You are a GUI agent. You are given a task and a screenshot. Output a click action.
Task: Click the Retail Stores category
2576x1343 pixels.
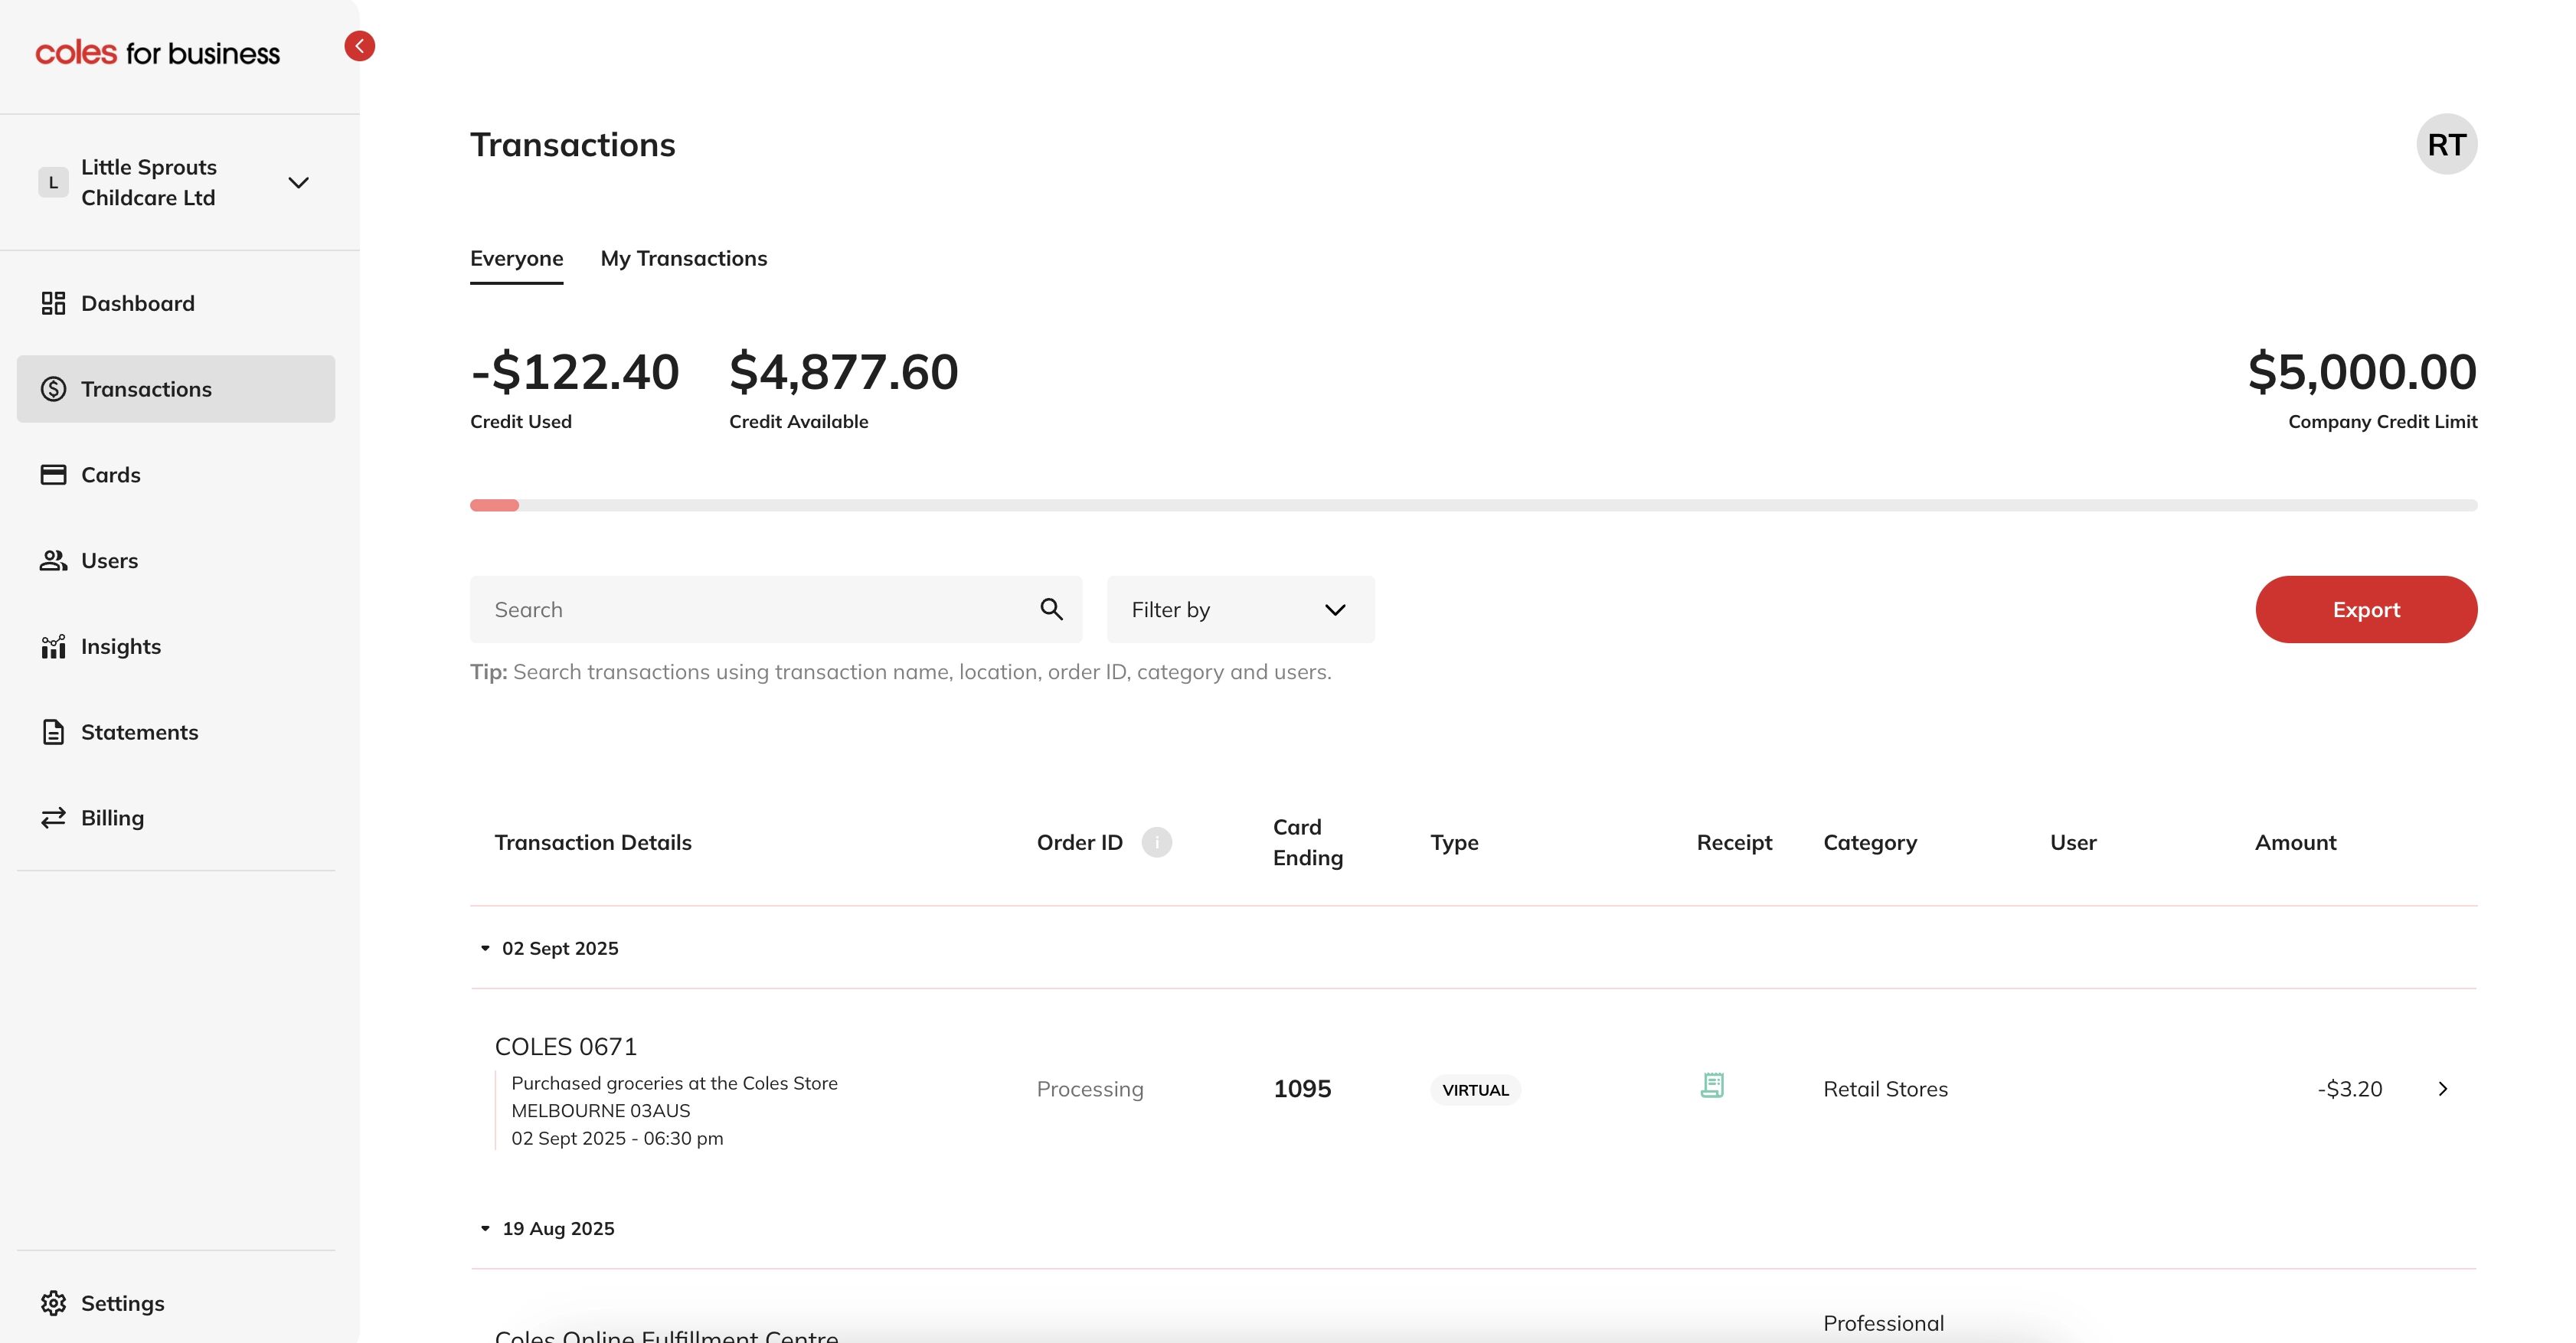click(x=1885, y=1089)
